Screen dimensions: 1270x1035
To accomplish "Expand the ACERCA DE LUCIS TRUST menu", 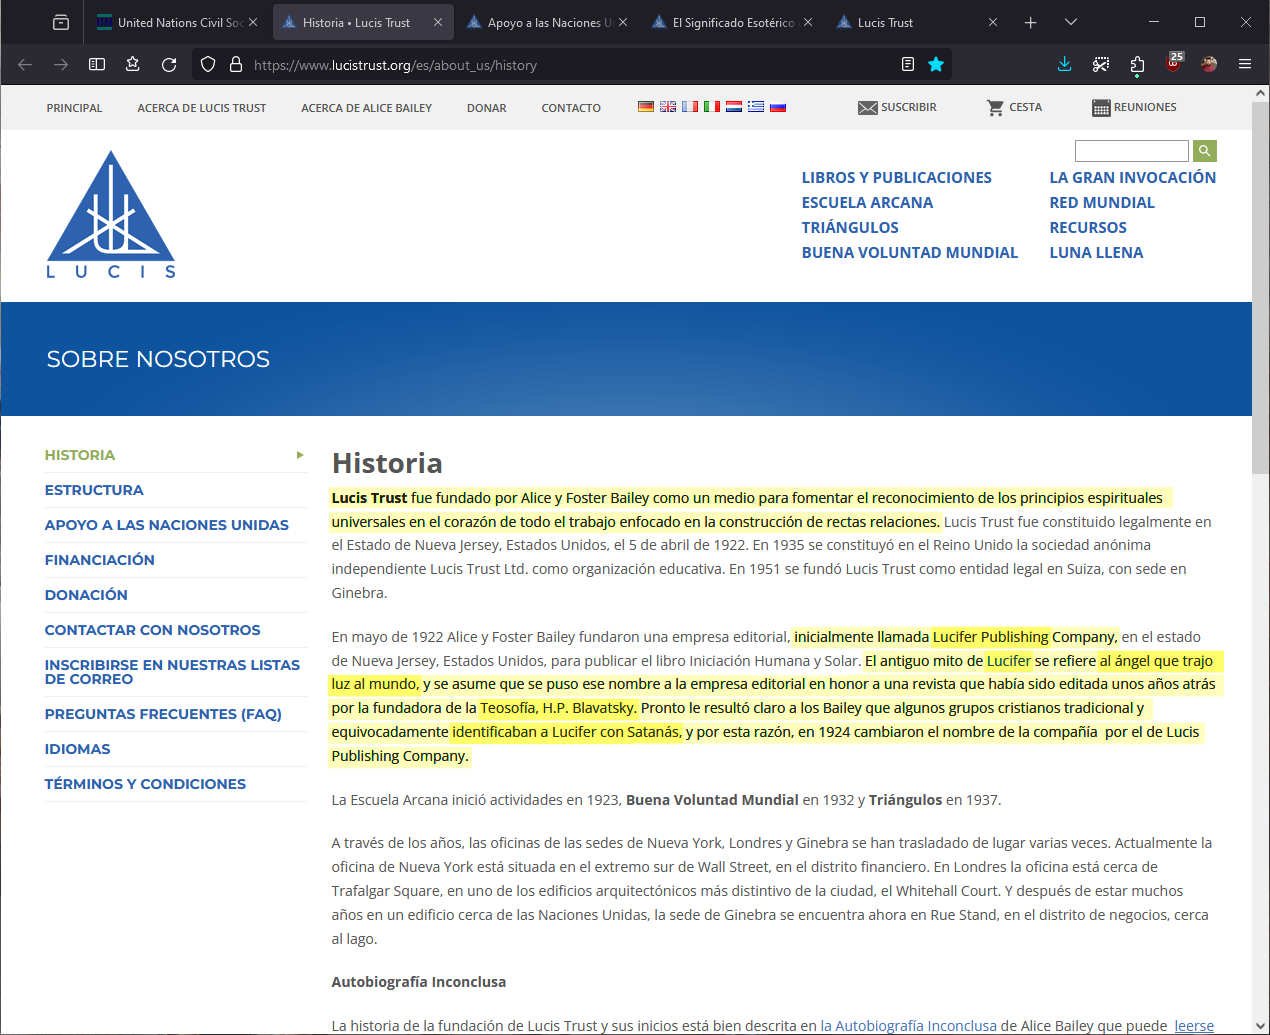I will pos(201,108).
